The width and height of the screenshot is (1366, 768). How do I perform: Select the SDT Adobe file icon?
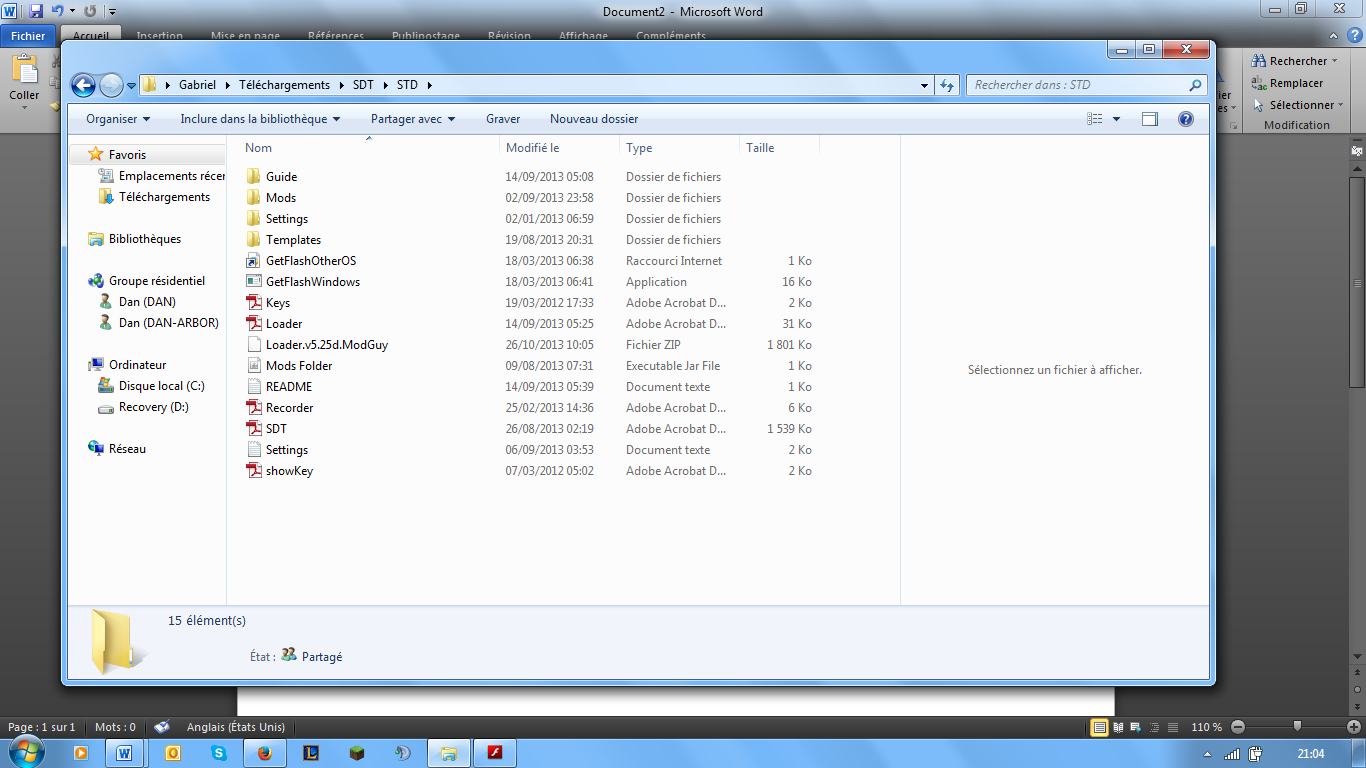(254, 429)
